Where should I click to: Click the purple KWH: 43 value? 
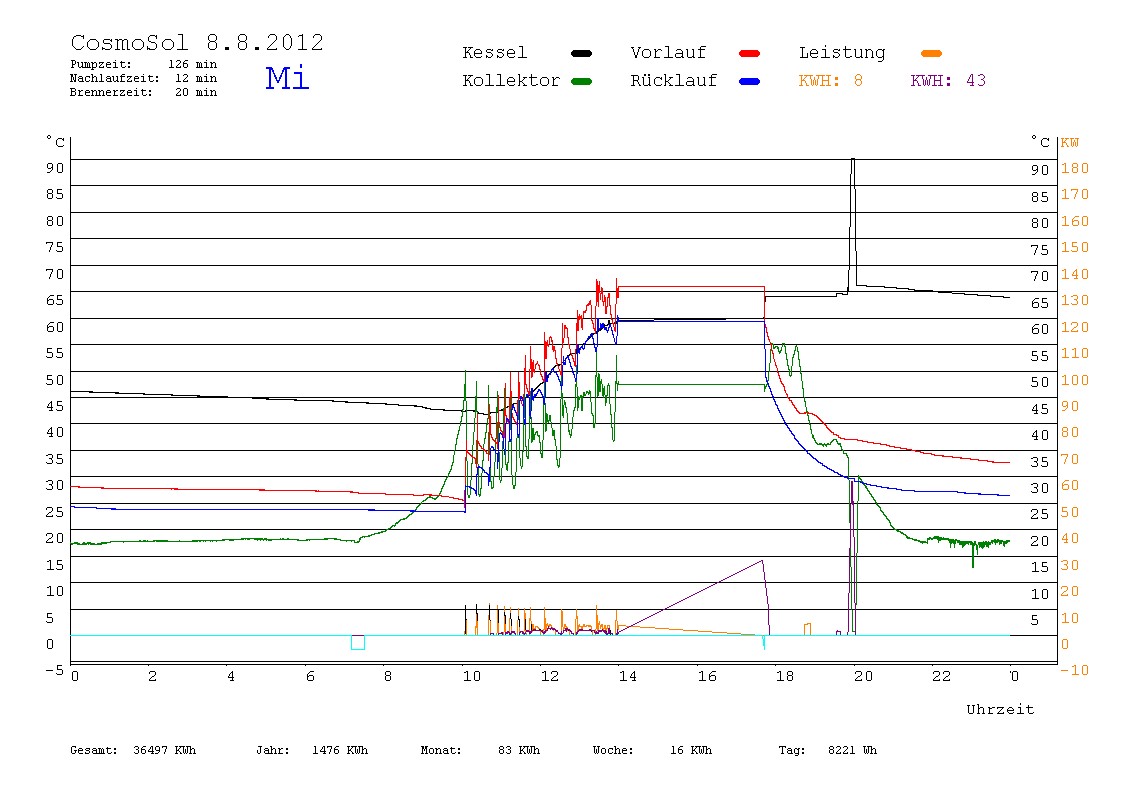pyautogui.click(x=948, y=81)
